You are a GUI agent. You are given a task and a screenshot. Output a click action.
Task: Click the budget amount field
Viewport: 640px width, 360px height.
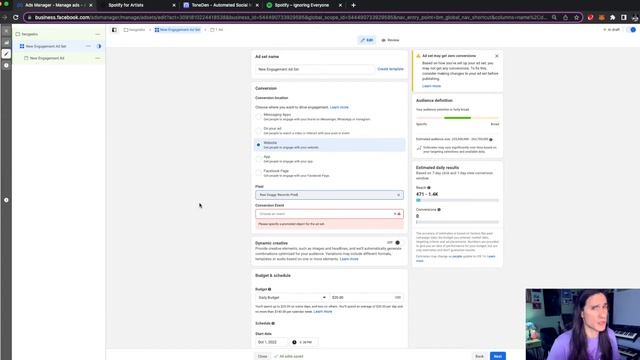coord(366,298)
